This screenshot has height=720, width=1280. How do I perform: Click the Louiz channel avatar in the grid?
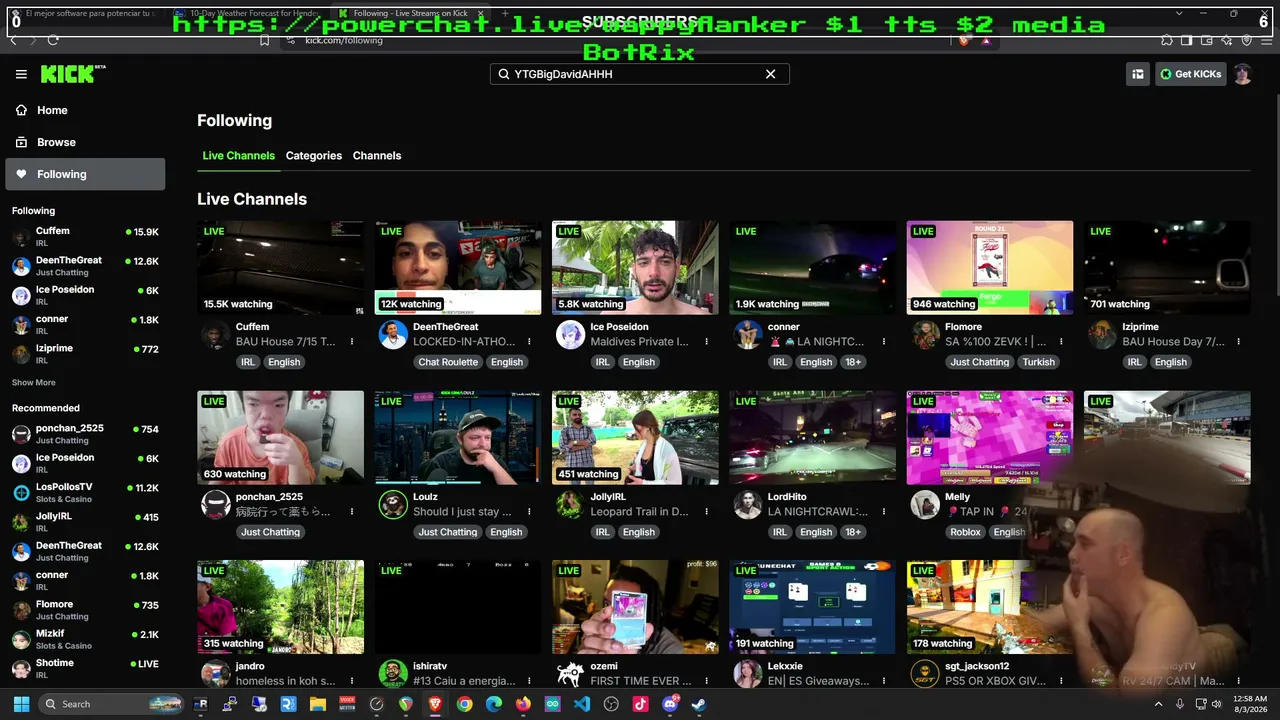393,505
